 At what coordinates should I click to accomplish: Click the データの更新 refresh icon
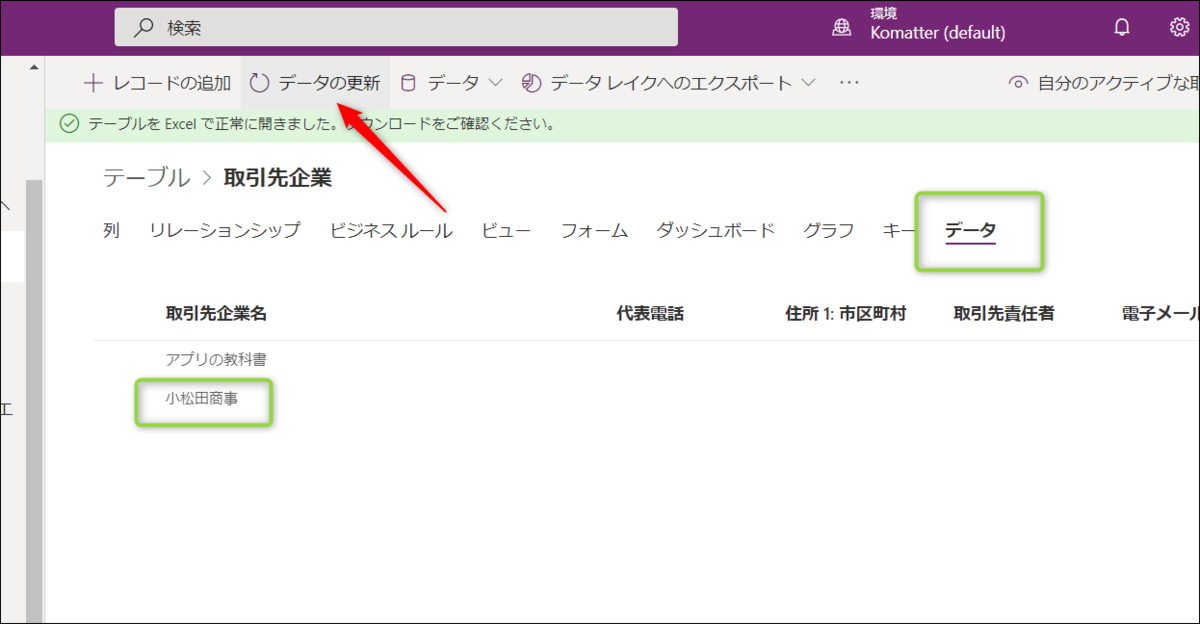point(260,82)
